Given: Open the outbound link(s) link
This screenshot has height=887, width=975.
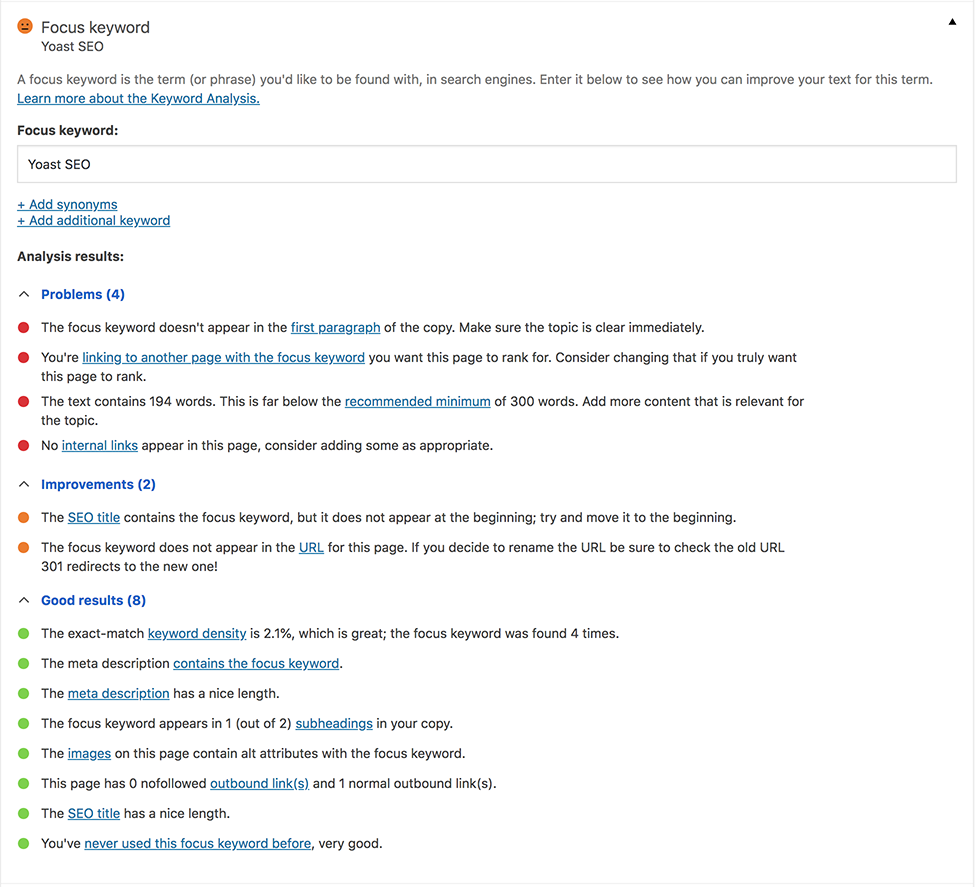Looking at the screenshot, I should pos(259,784).
